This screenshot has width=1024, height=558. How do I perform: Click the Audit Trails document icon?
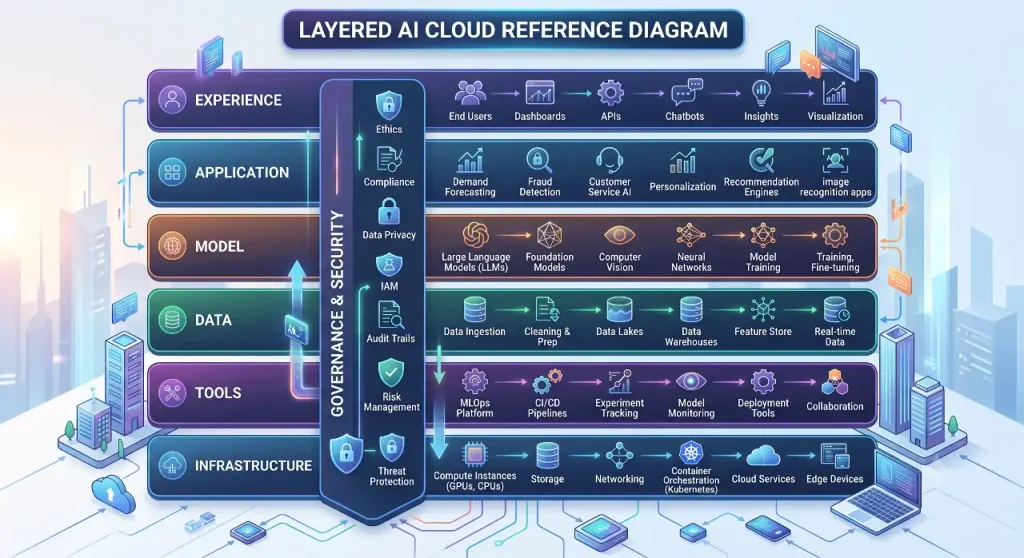(390, 315)
